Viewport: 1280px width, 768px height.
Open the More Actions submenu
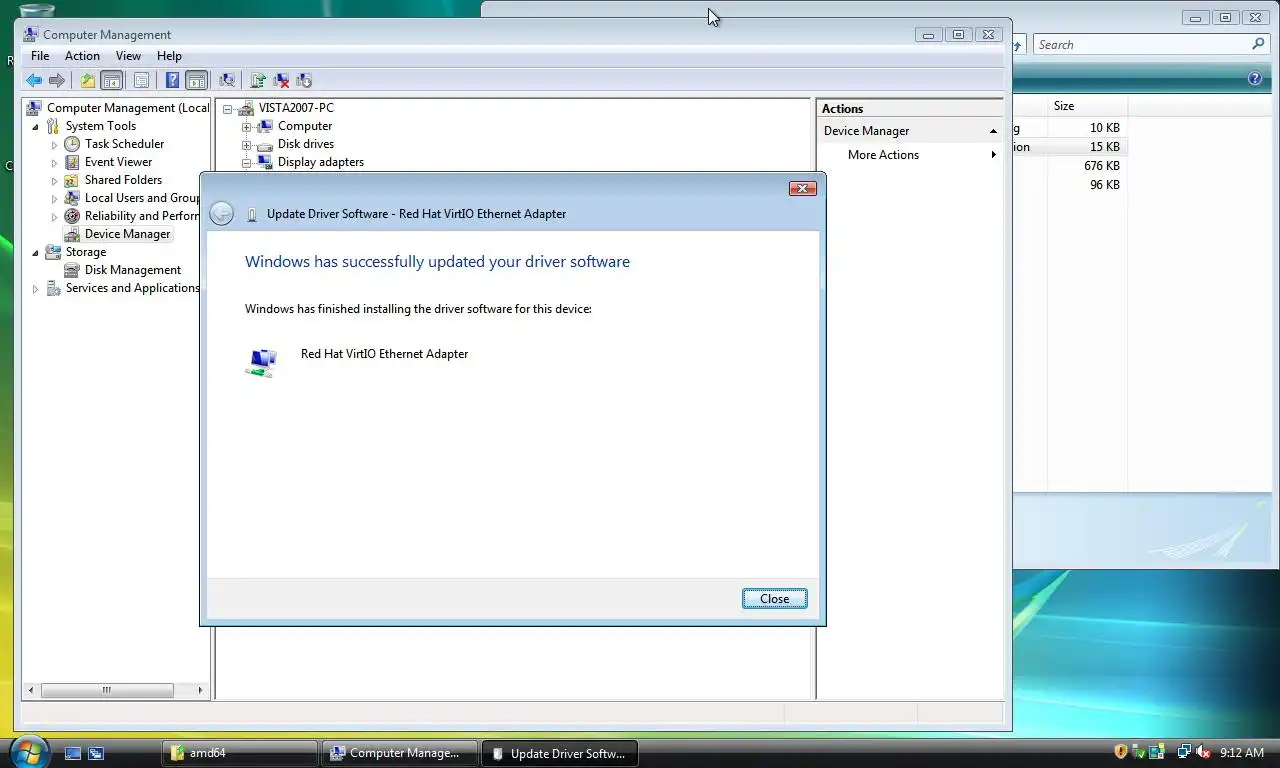click(x=883, y=155)
